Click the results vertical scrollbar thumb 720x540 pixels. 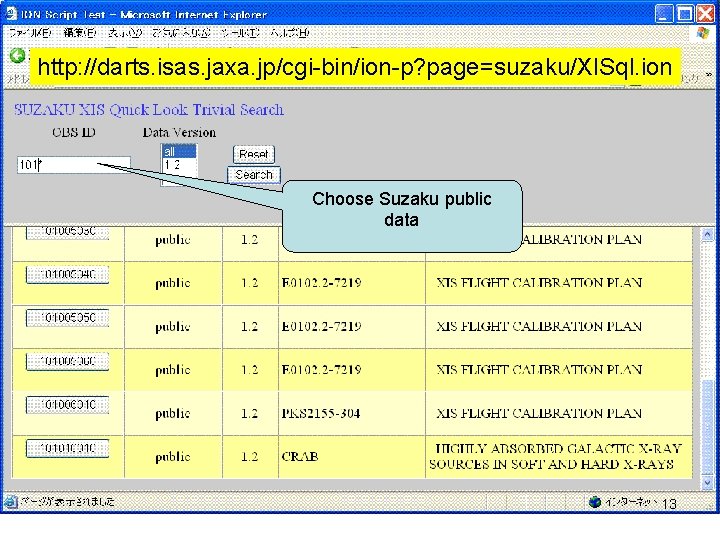tap(707, 427)
